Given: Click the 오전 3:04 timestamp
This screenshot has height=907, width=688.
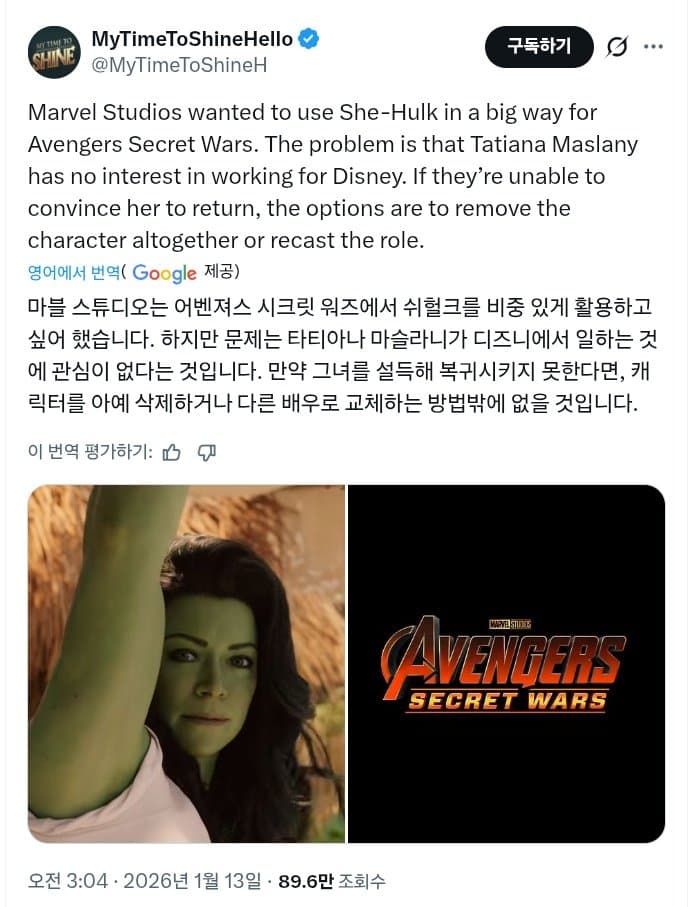Looking at the screenshot, I should point(68,881).
